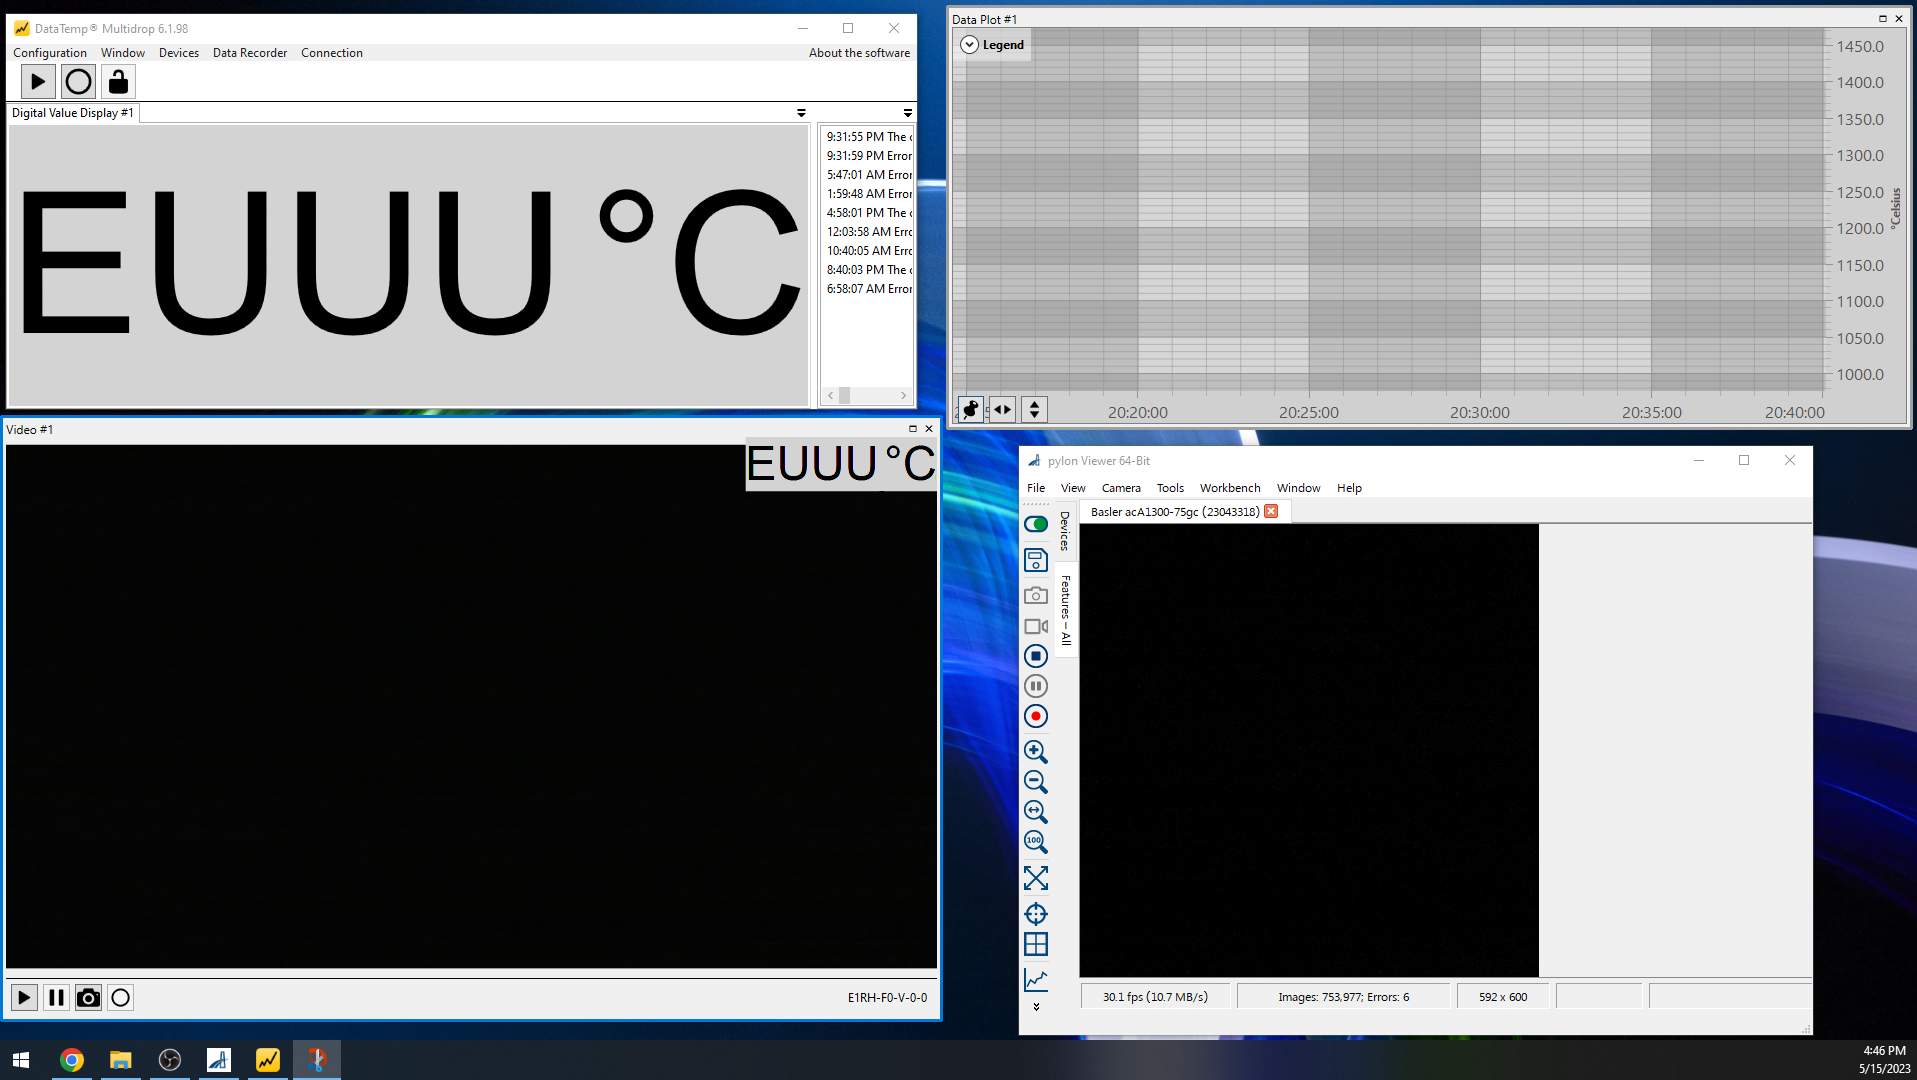
Task: Close the Video #1 panel
Action: tap(929, 429)
